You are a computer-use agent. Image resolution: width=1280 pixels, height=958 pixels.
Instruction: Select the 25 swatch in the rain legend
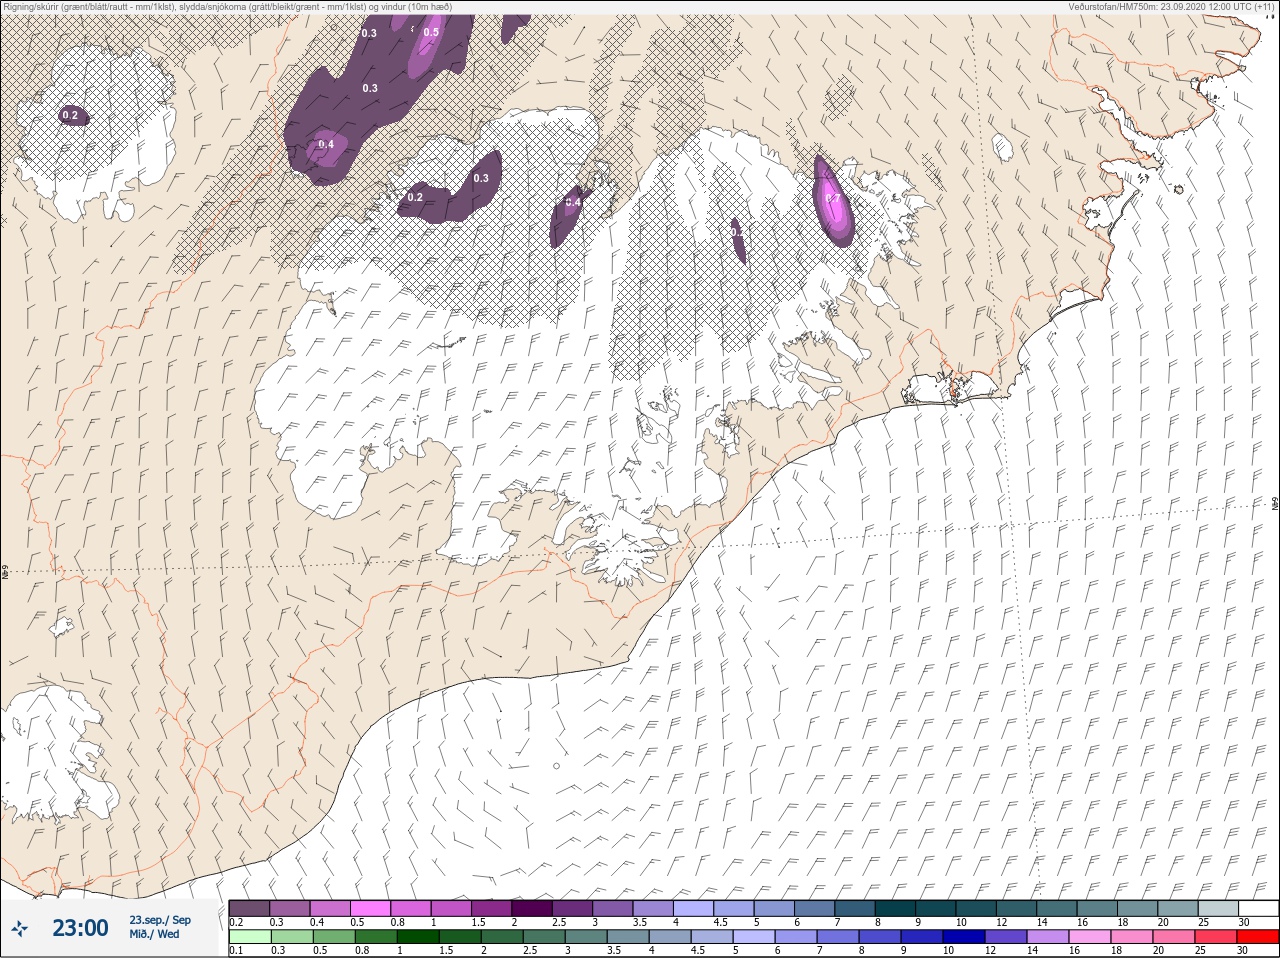1216,937
